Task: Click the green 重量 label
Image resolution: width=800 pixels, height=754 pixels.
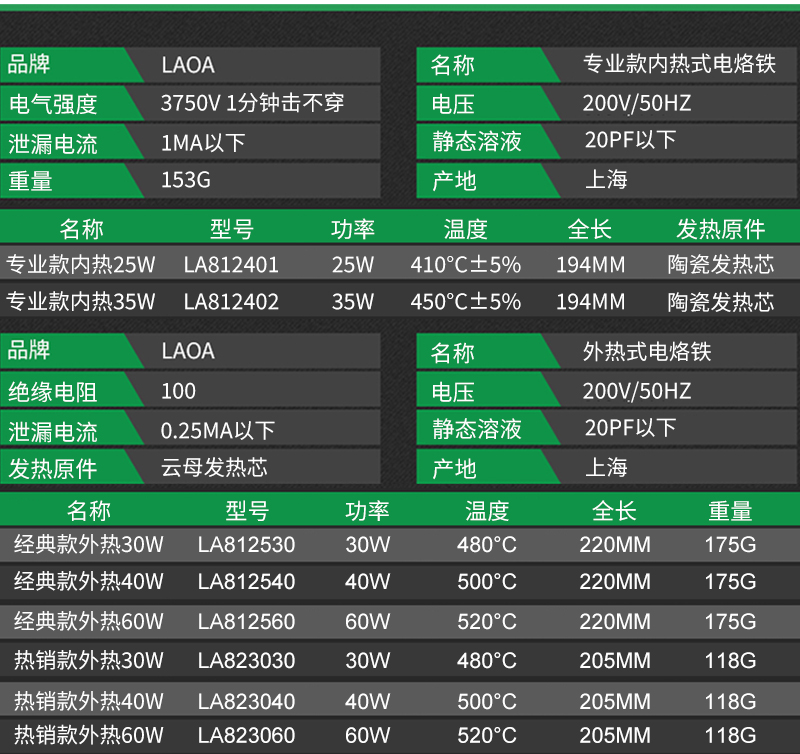Action: point(31,181)
